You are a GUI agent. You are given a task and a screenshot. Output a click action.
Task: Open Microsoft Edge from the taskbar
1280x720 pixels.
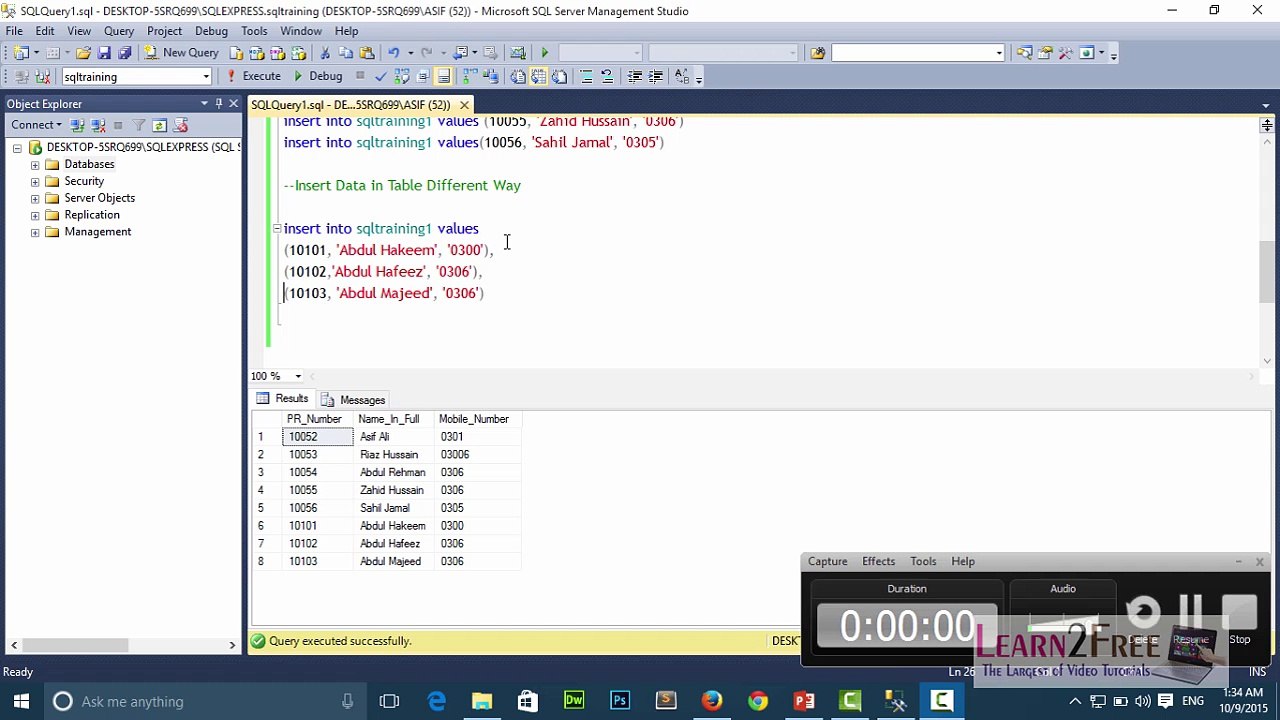click(x=436, y=701)
